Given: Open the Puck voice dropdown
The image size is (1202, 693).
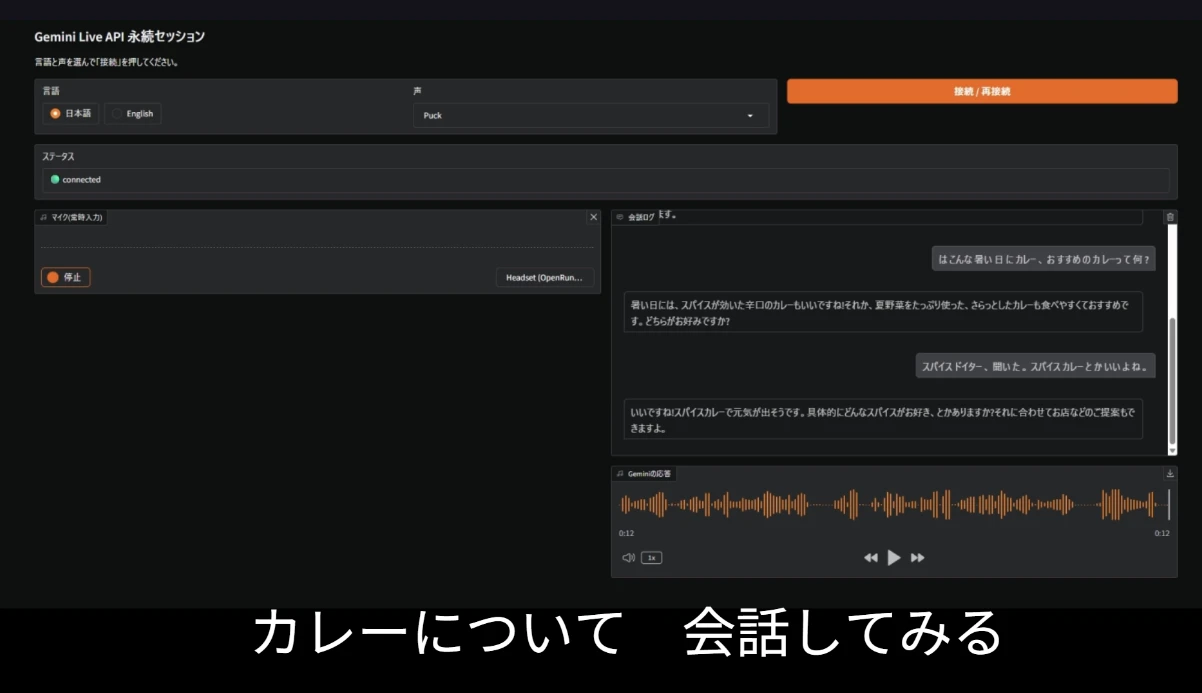Looking at the screenshot, I should pyautogui.click(x=591, y=115).
